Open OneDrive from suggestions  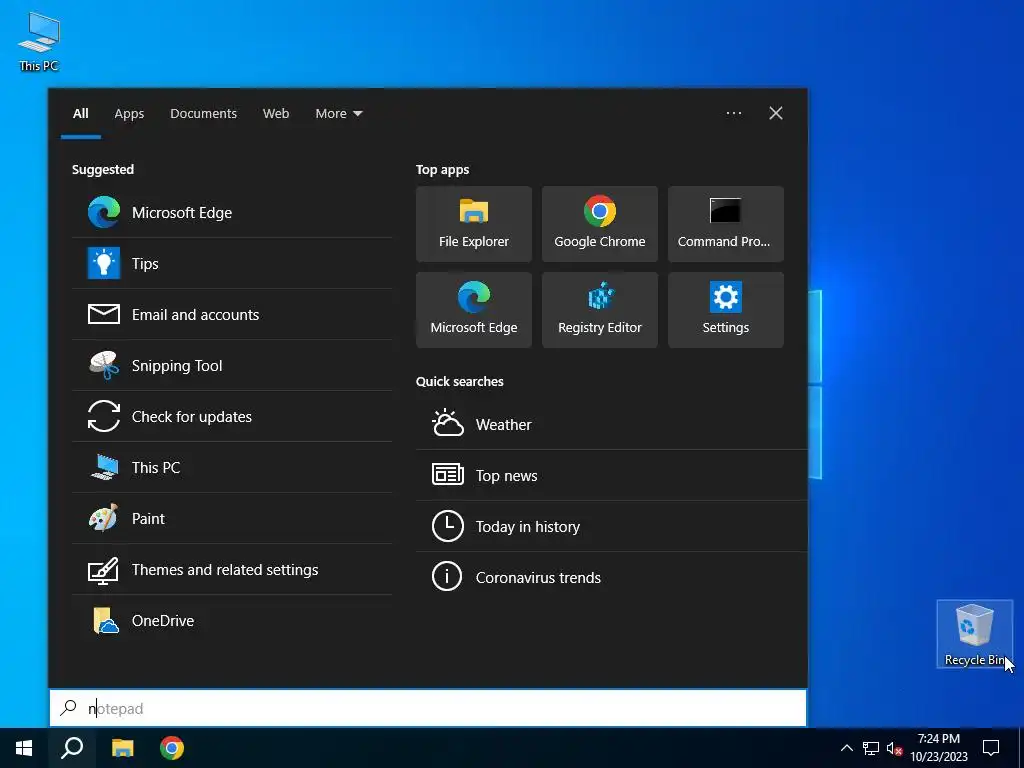tap(232, 620)
